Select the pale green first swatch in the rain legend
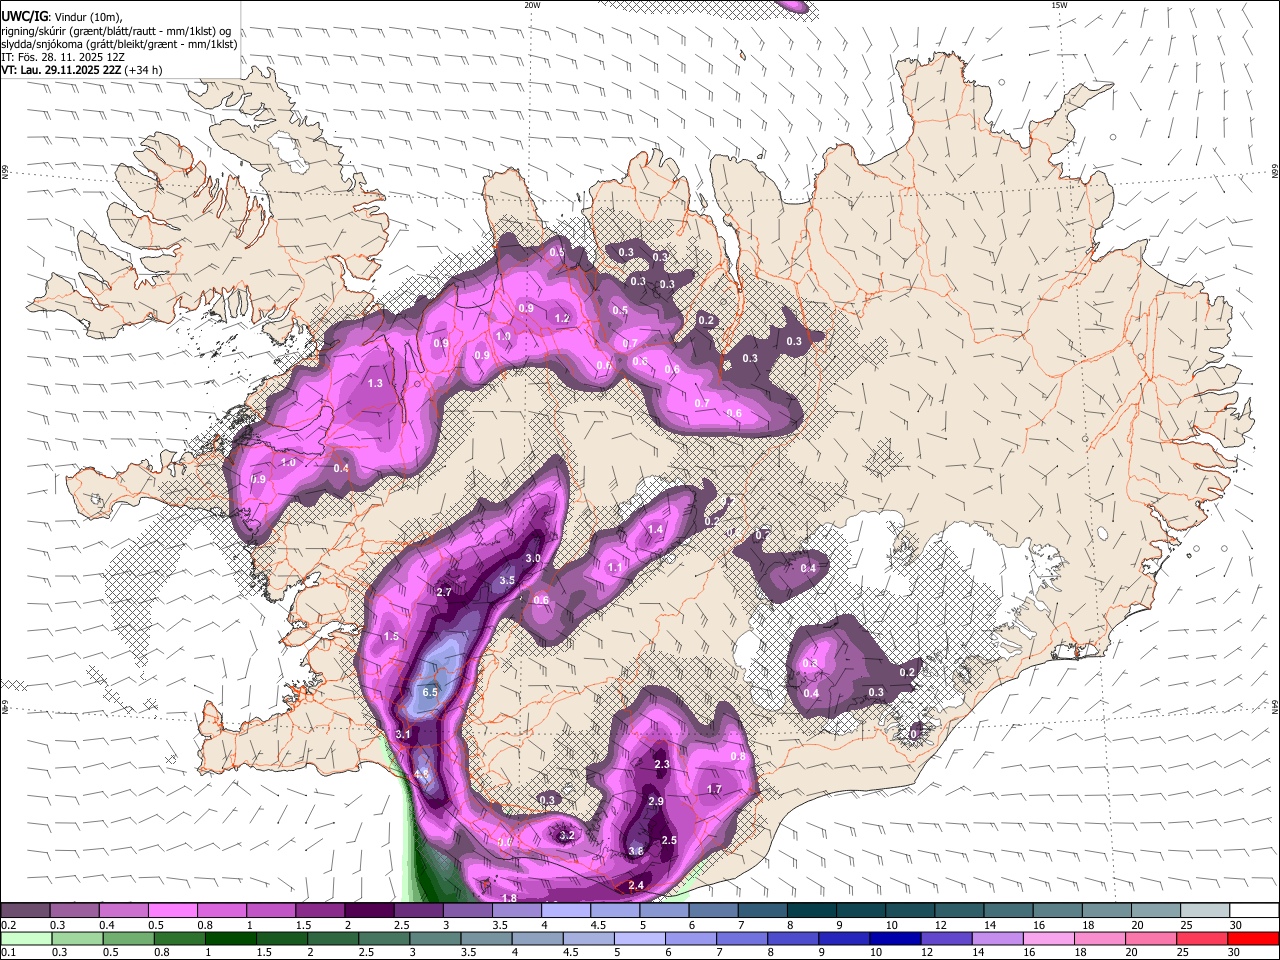The image size is (1280, 960). [25, 939]
